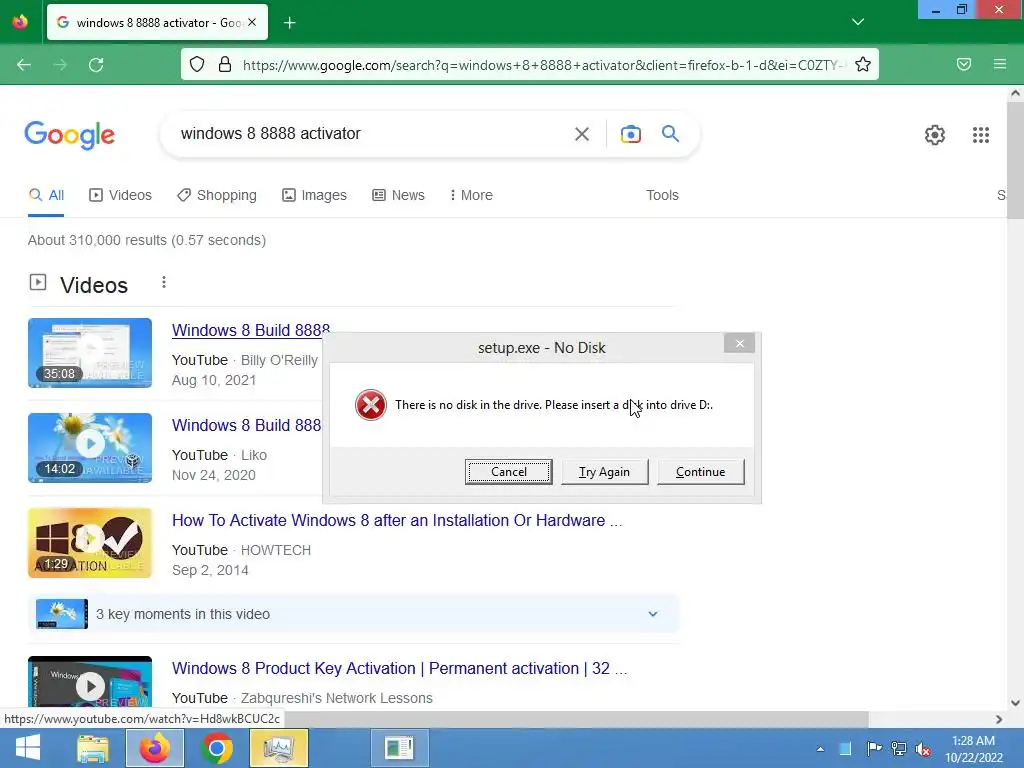Click the horizontal scrollbar right arrow
Viewport: 1024px width, 768px height.
pos(999,719)
